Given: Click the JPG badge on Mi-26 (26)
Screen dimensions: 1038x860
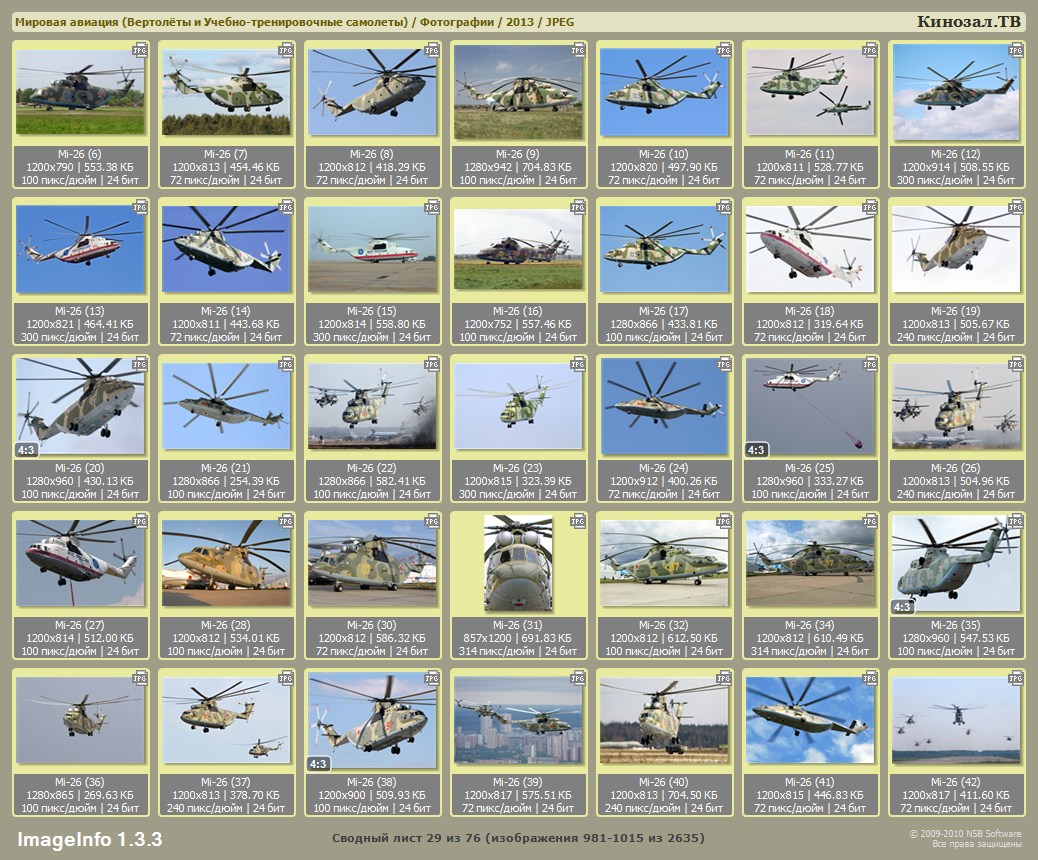Looking at the screenshot, I should (1015, 364).
